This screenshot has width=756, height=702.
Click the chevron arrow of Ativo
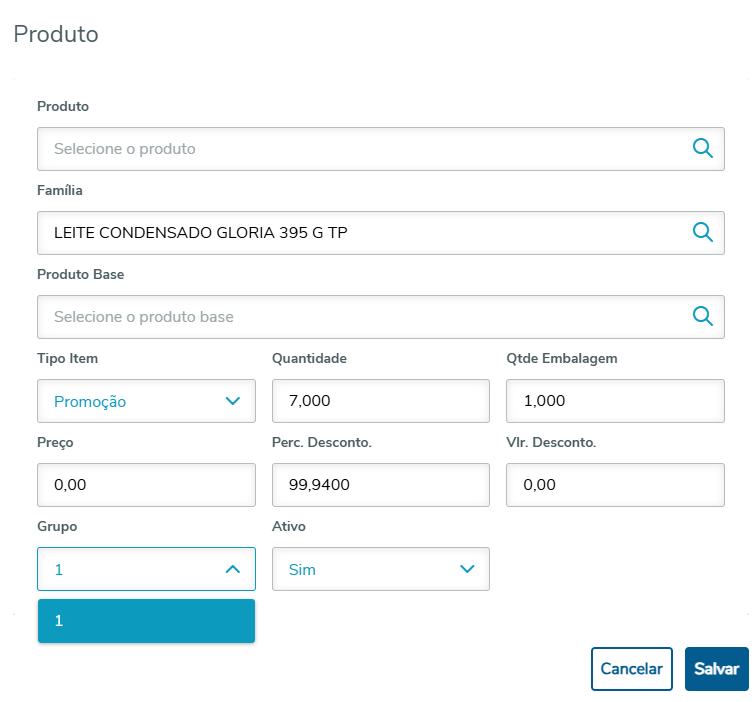tap(467, 569)
